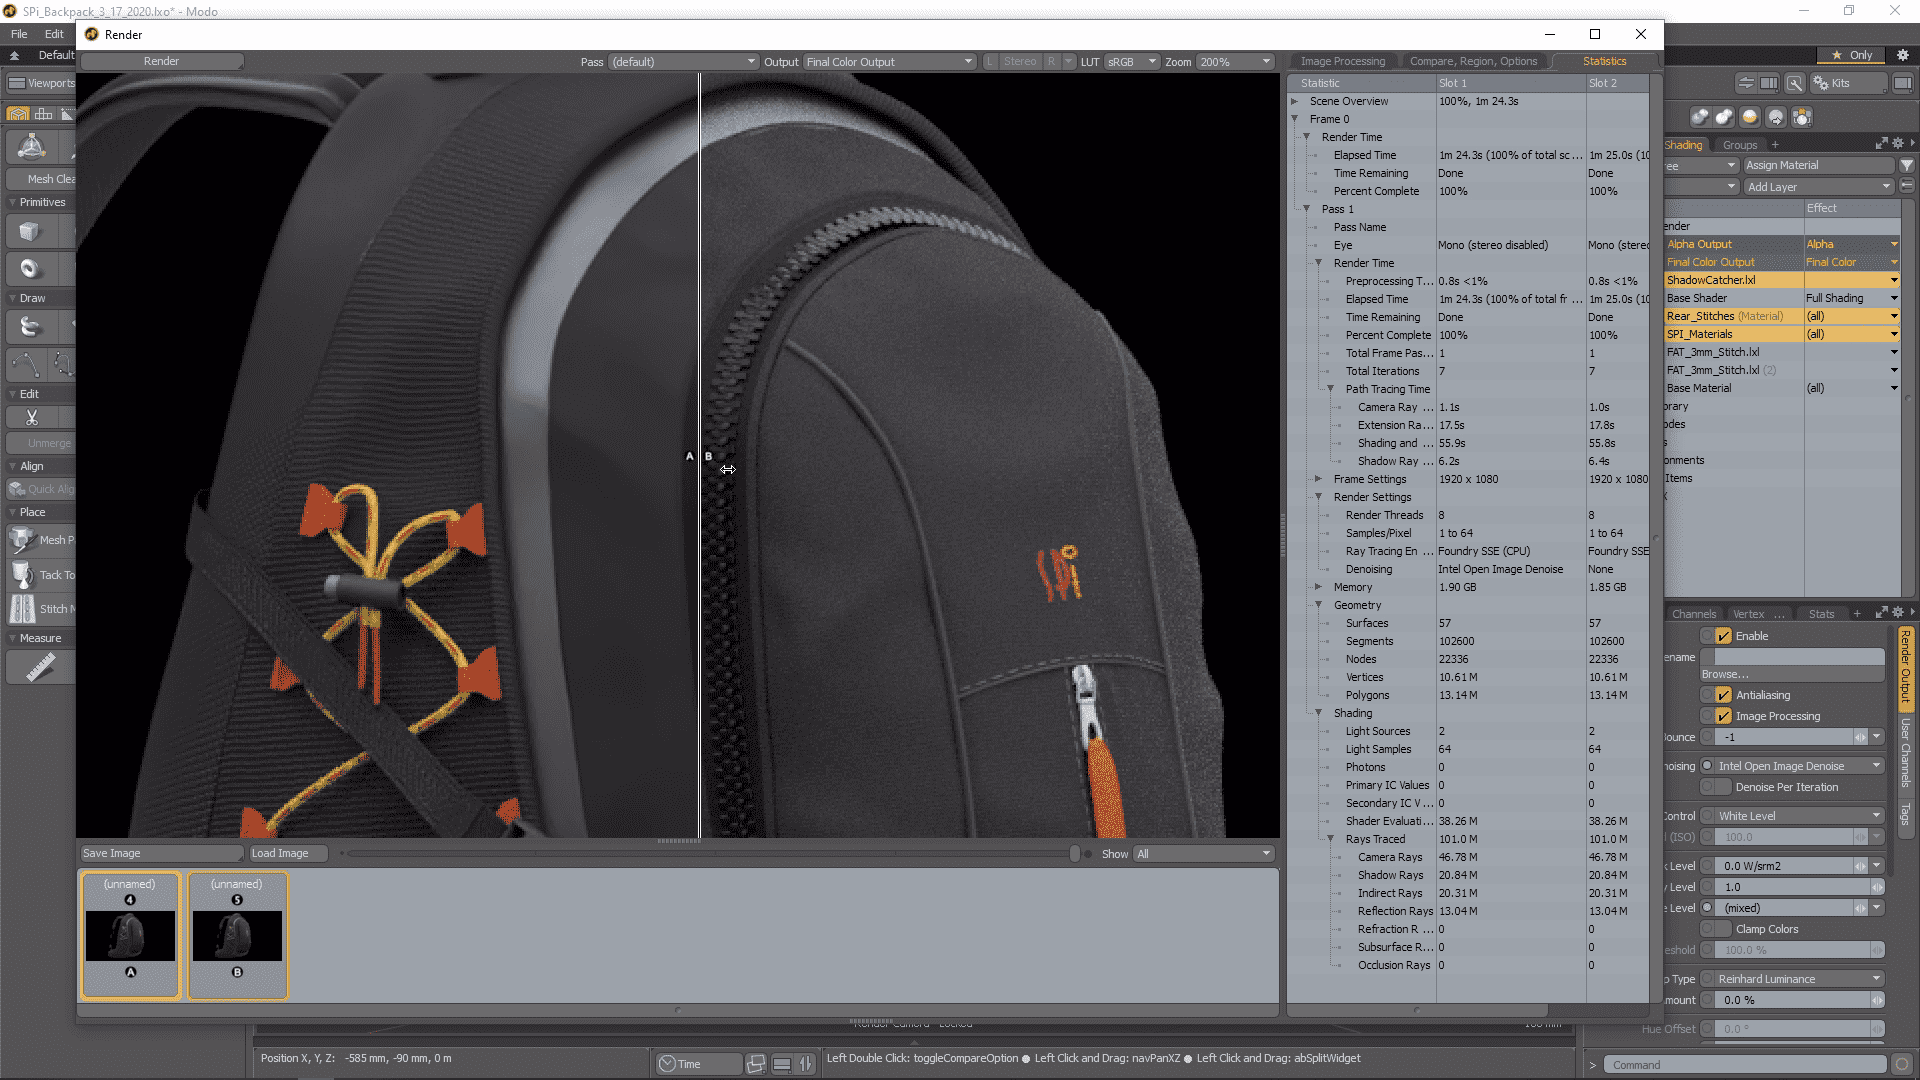Image resolution: width=1920 pixels, height=1080 pixels.
Task: Click the Save Image button
Action: pos(160,853)
